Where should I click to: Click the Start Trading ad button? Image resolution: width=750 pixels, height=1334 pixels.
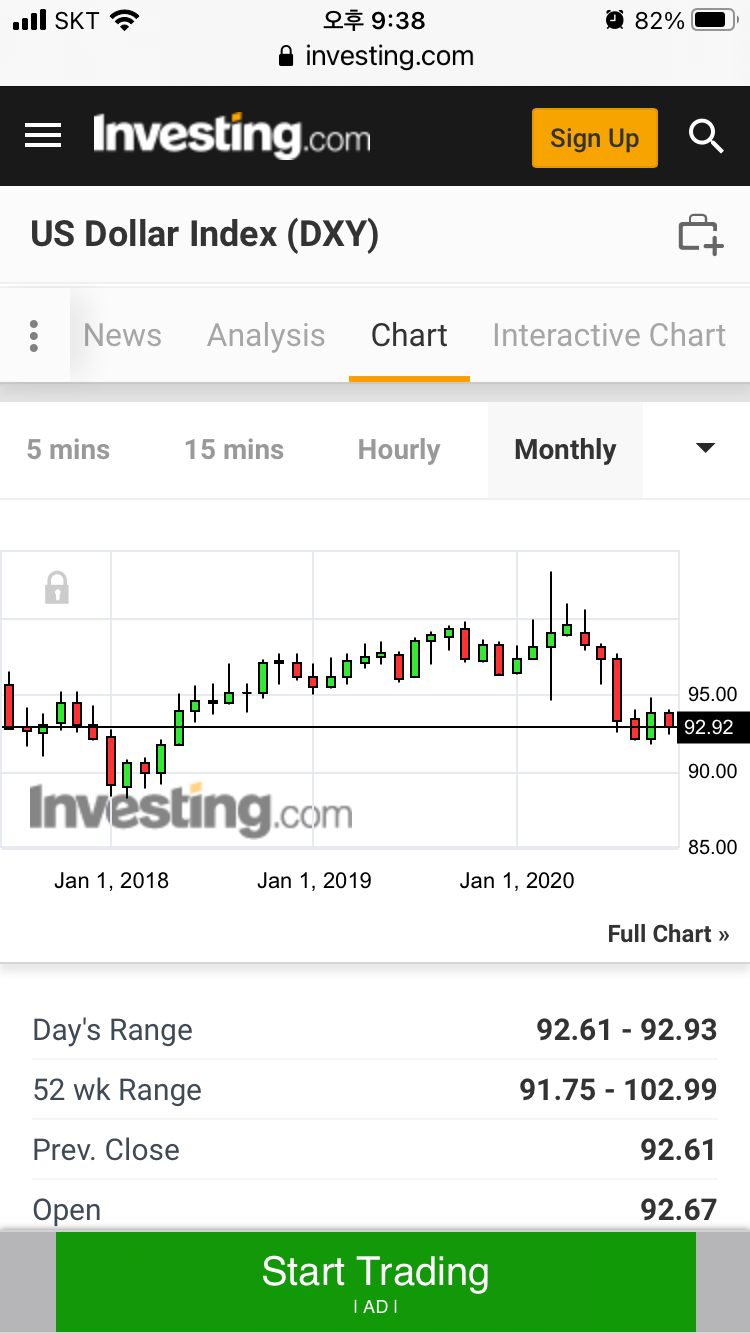(x=376, y=1281)
